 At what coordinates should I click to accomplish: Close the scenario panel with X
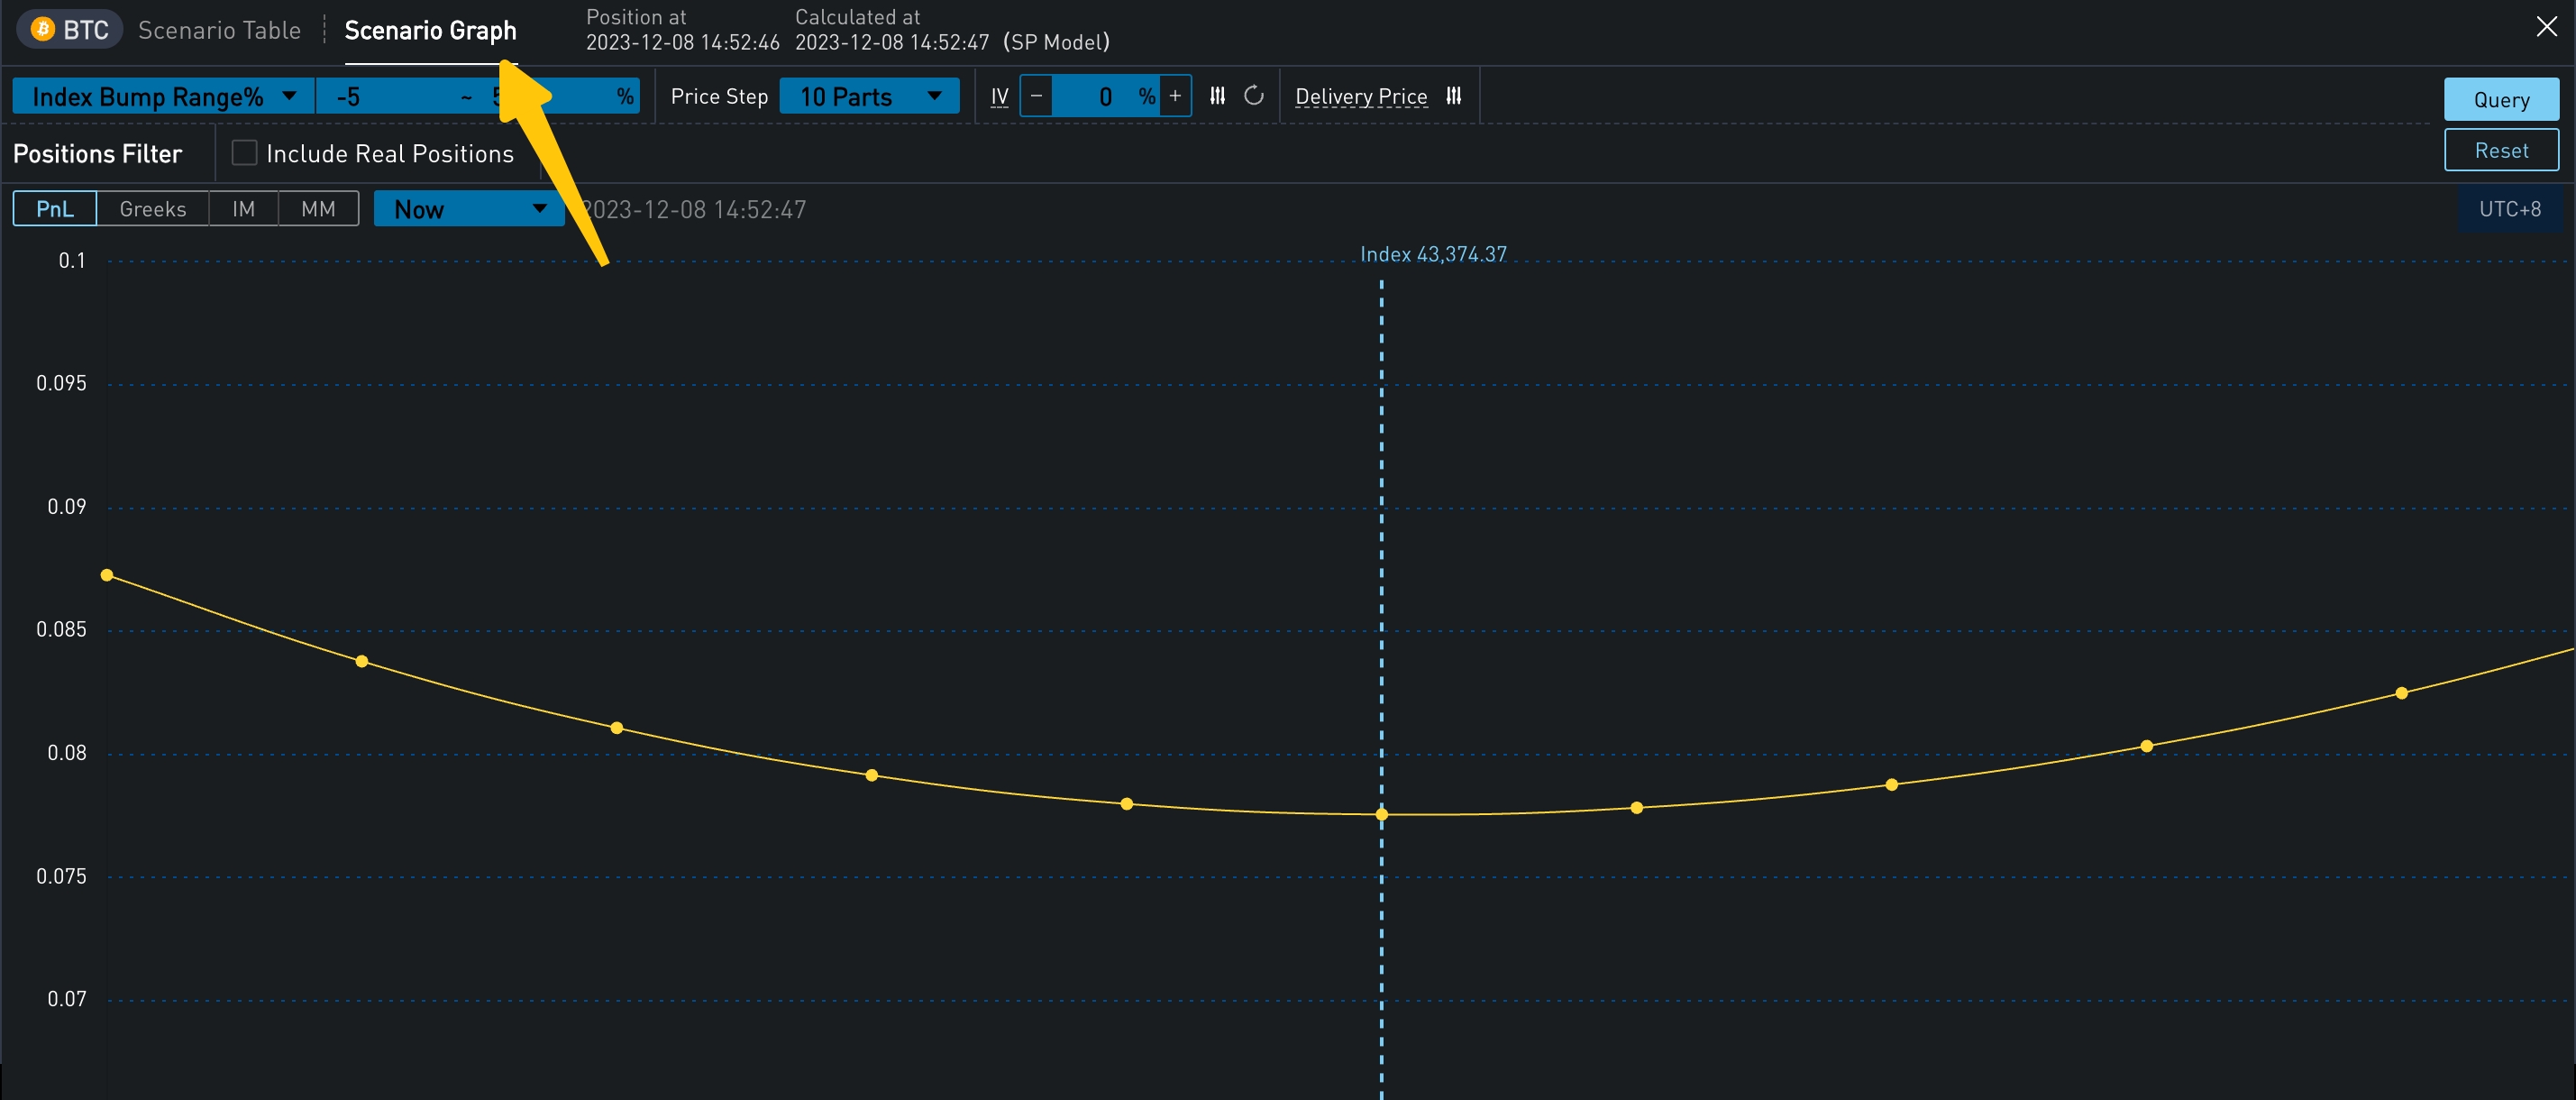(2546, 27)
